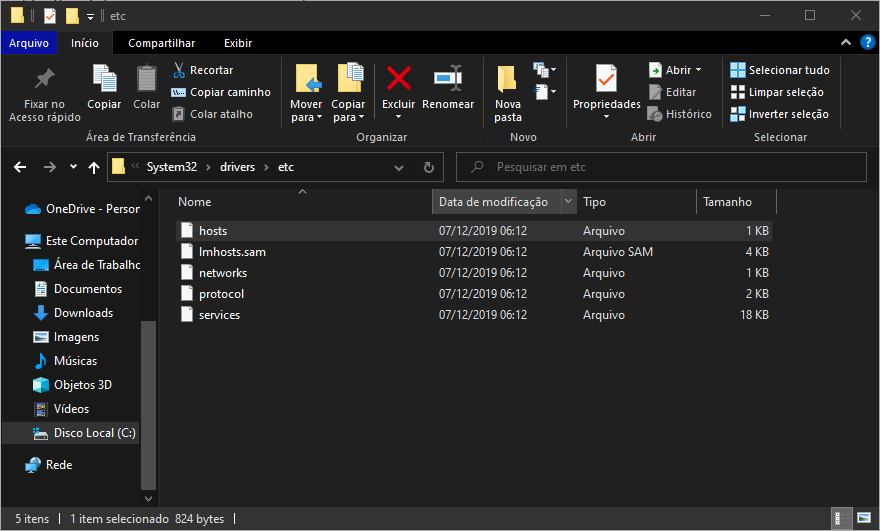Go back with the back arrow
This screenshot has height=531, width=880.
(20, 167)
